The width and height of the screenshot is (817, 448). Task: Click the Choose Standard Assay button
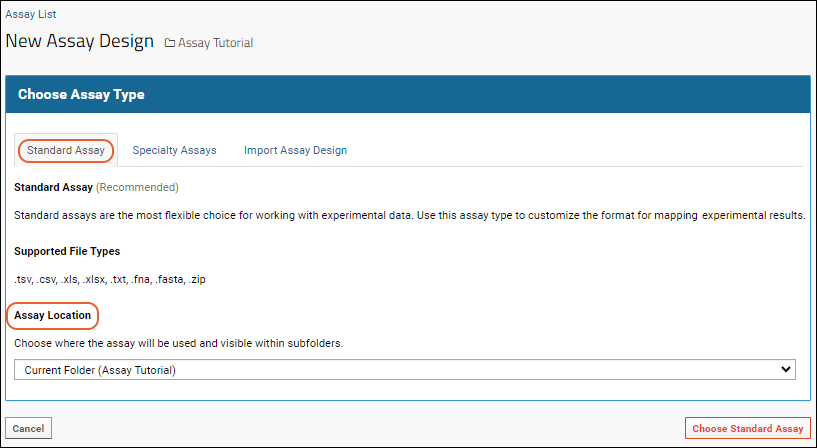pyautogui.click(x=748, y=428)
